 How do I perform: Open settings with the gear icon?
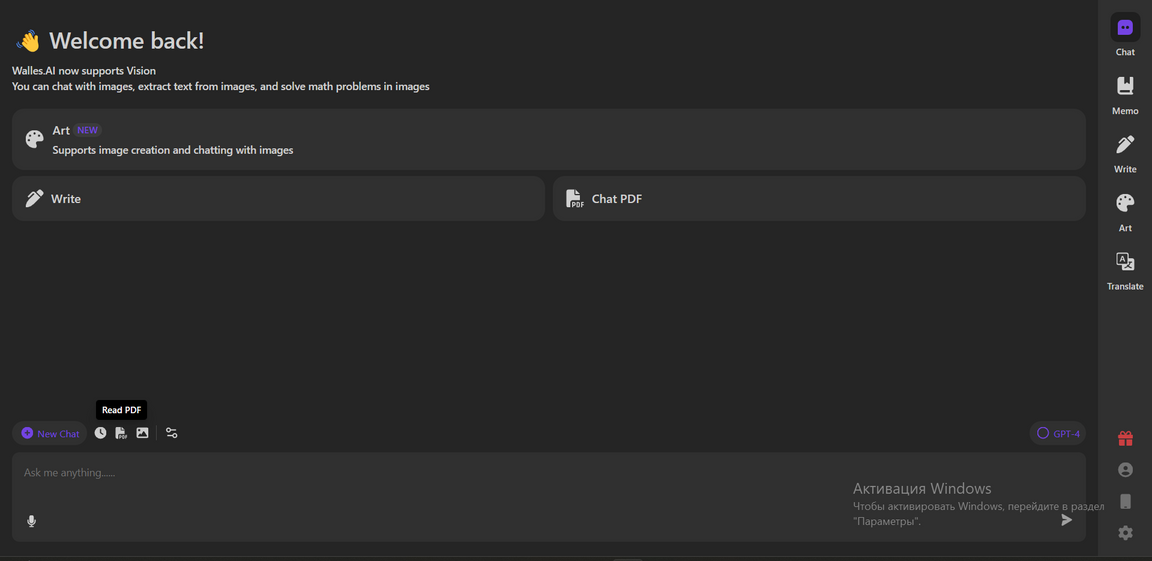tap(1125, 533)
